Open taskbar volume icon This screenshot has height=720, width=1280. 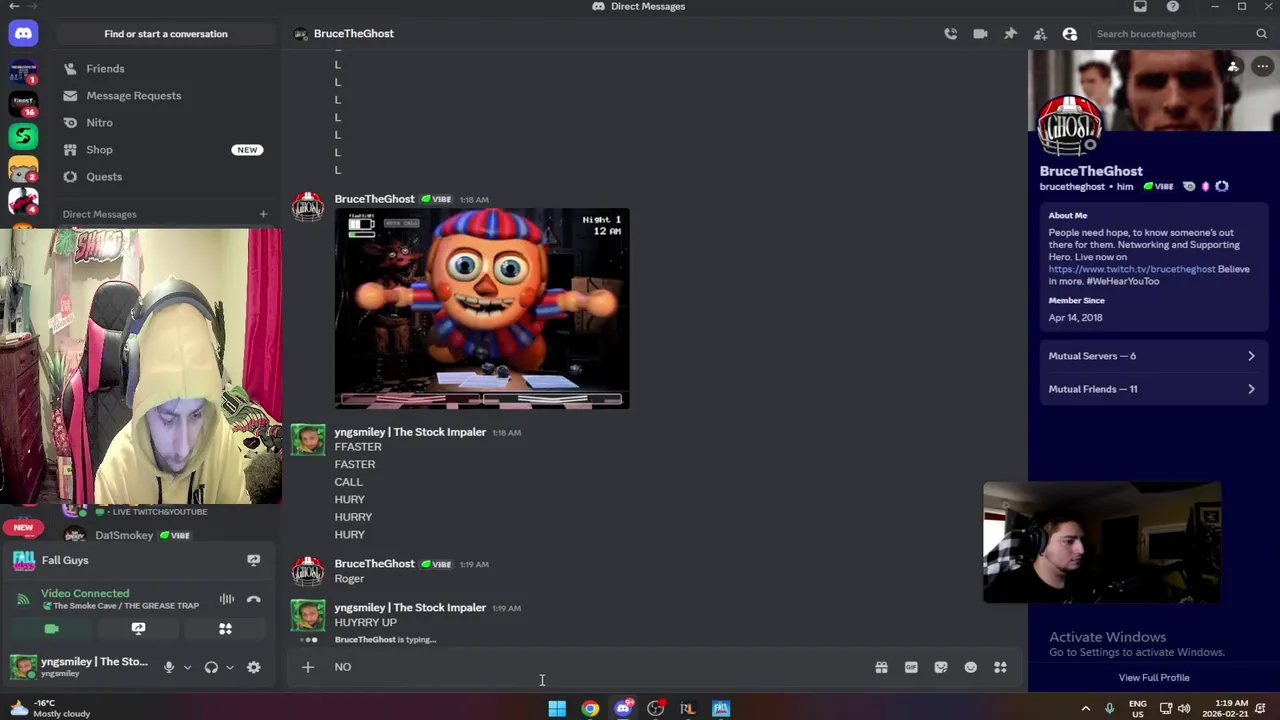pos(1184,709)
